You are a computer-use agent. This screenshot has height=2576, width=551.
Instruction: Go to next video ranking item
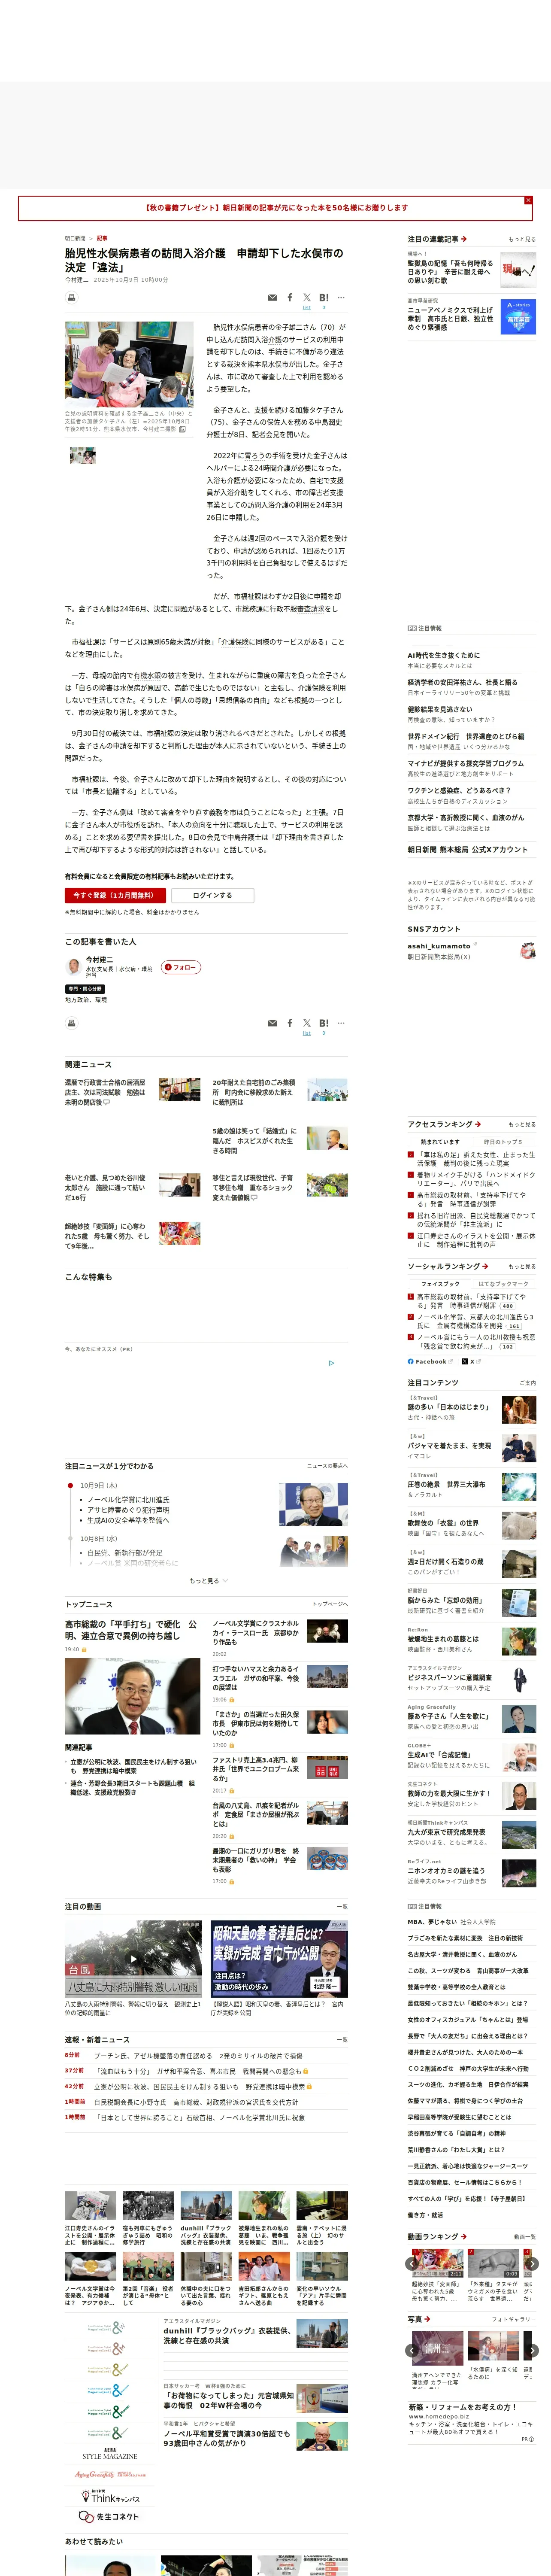coord(532,2263)
